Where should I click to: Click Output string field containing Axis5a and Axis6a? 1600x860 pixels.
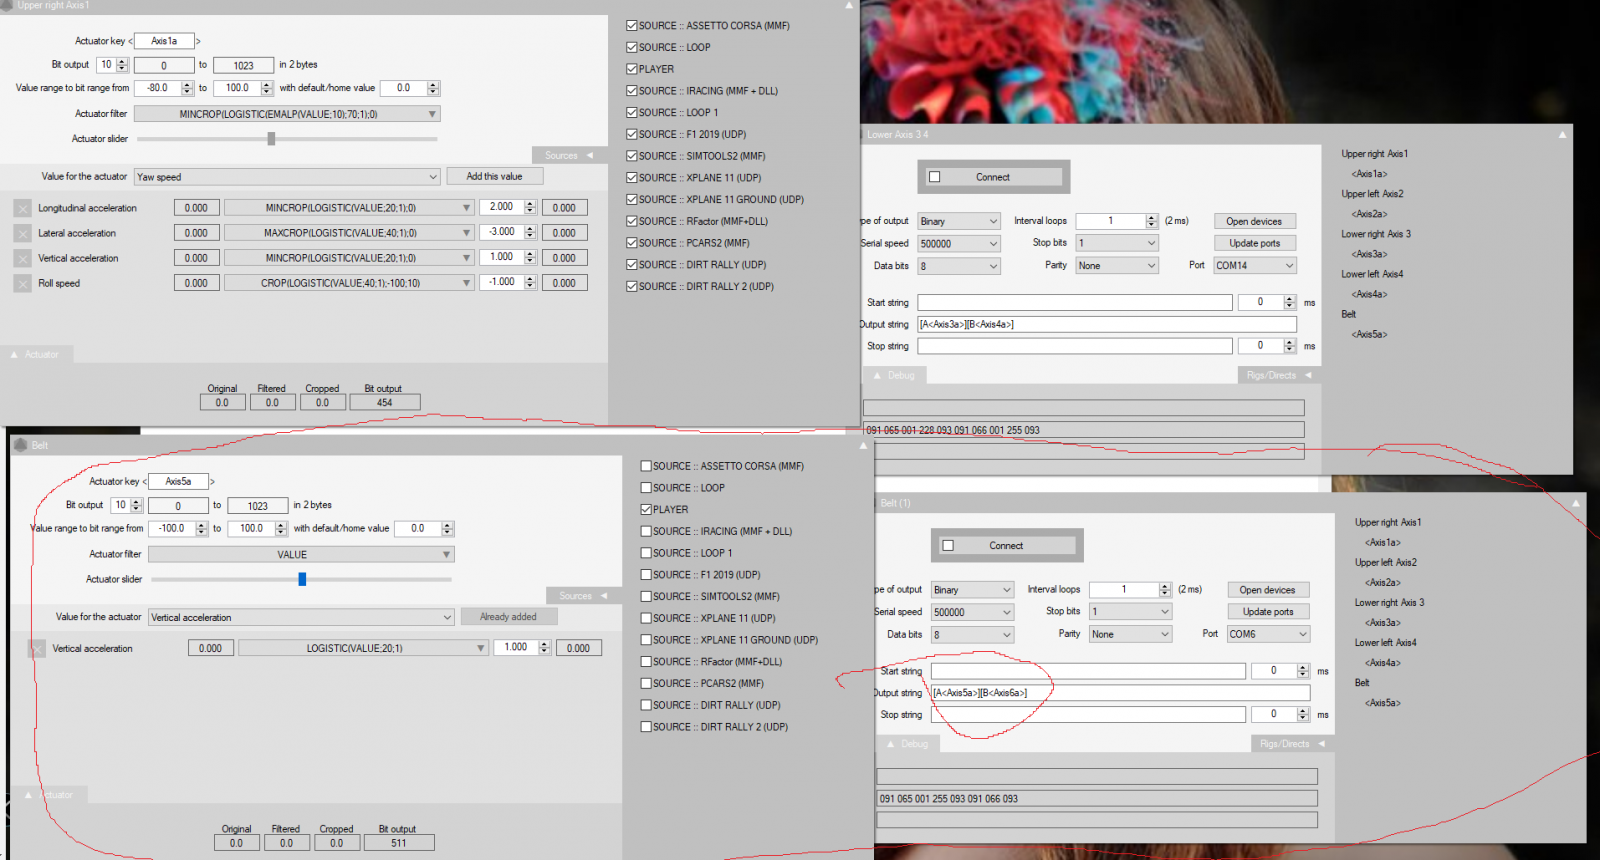[1120, 693]
